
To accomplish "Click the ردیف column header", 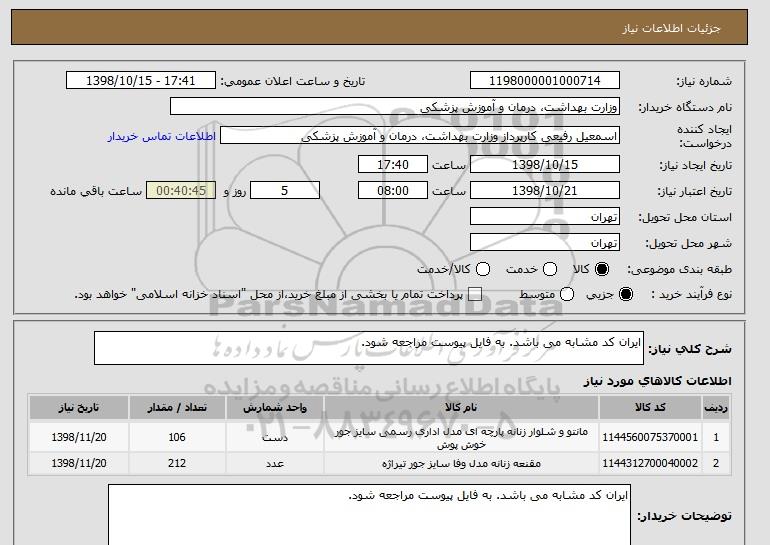I will [x=716, y=408].
